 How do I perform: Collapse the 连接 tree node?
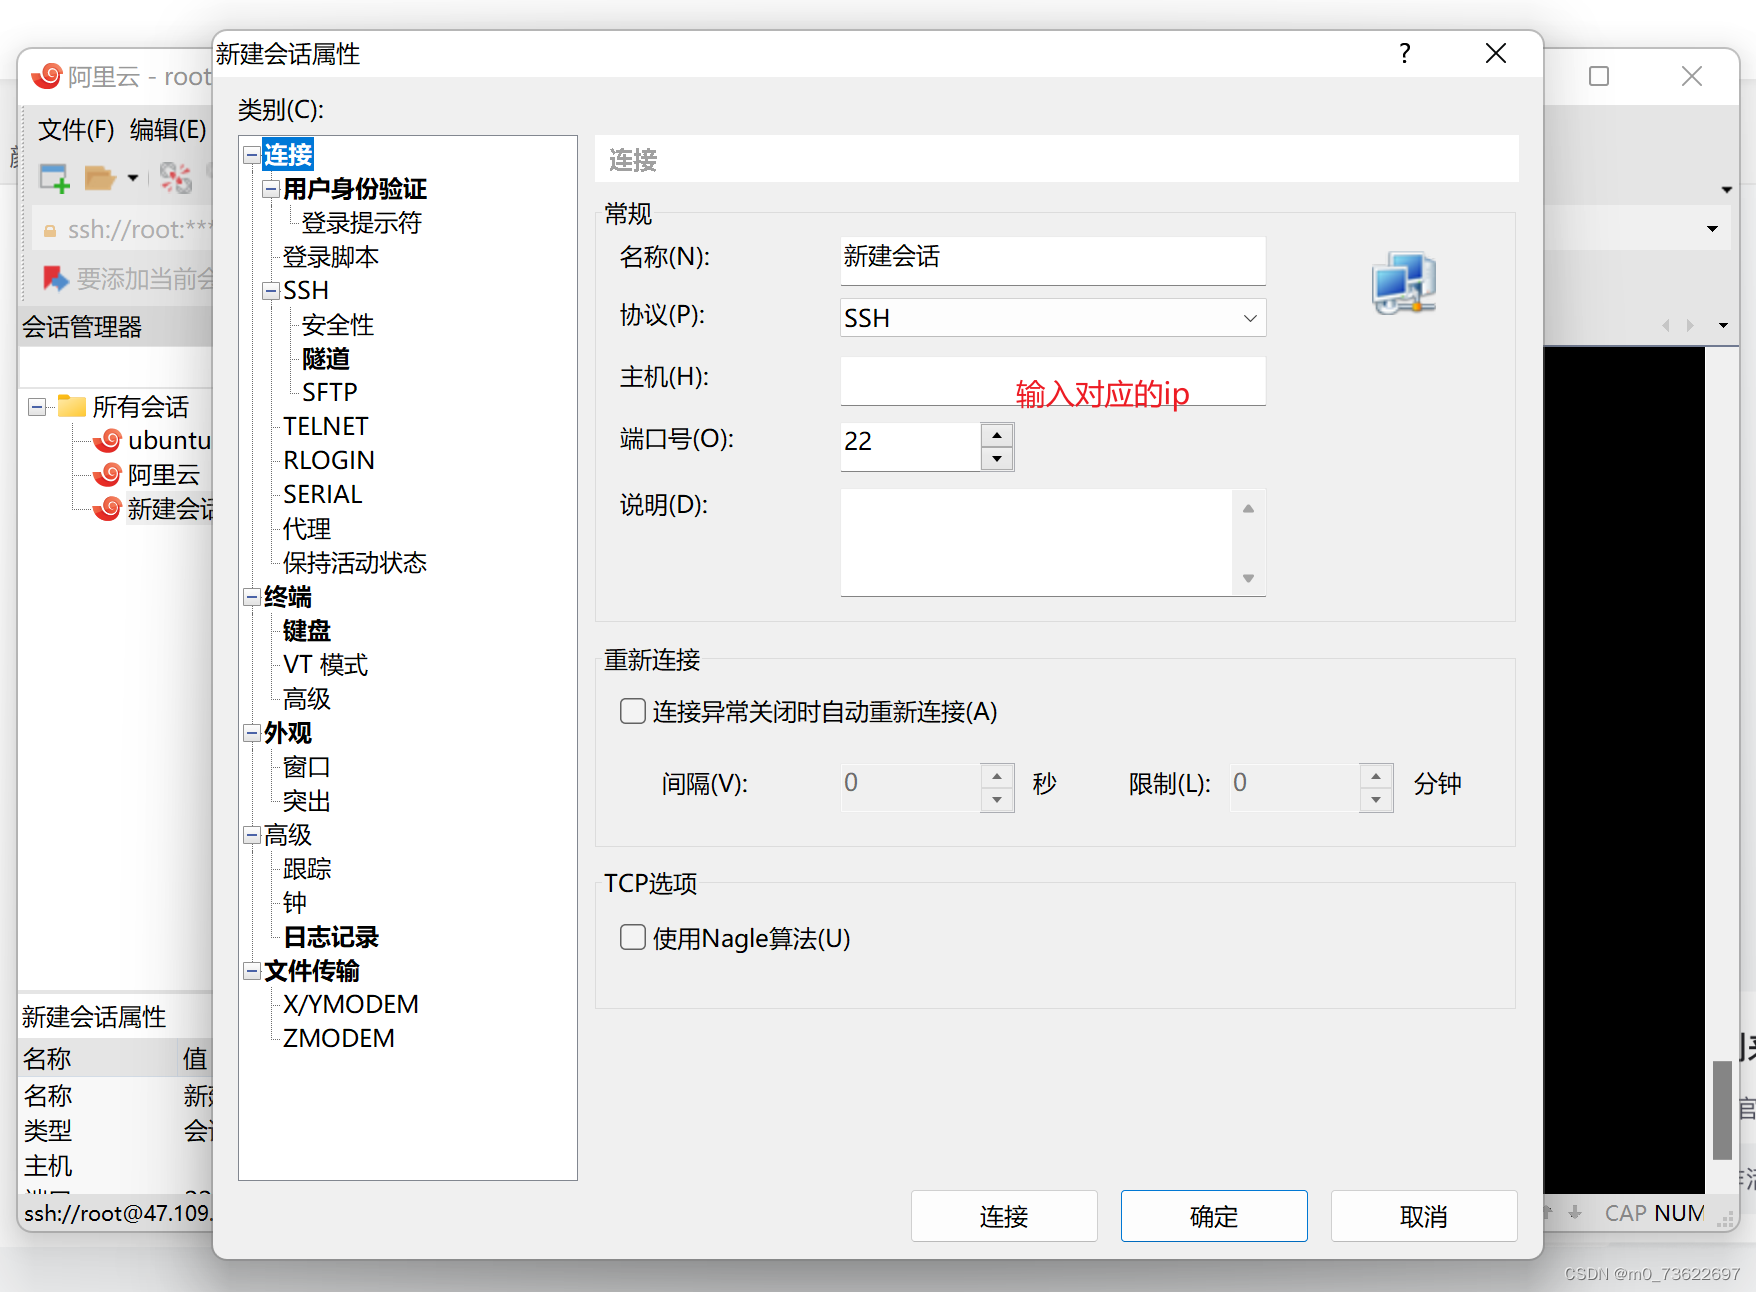[x=252, y=155]
